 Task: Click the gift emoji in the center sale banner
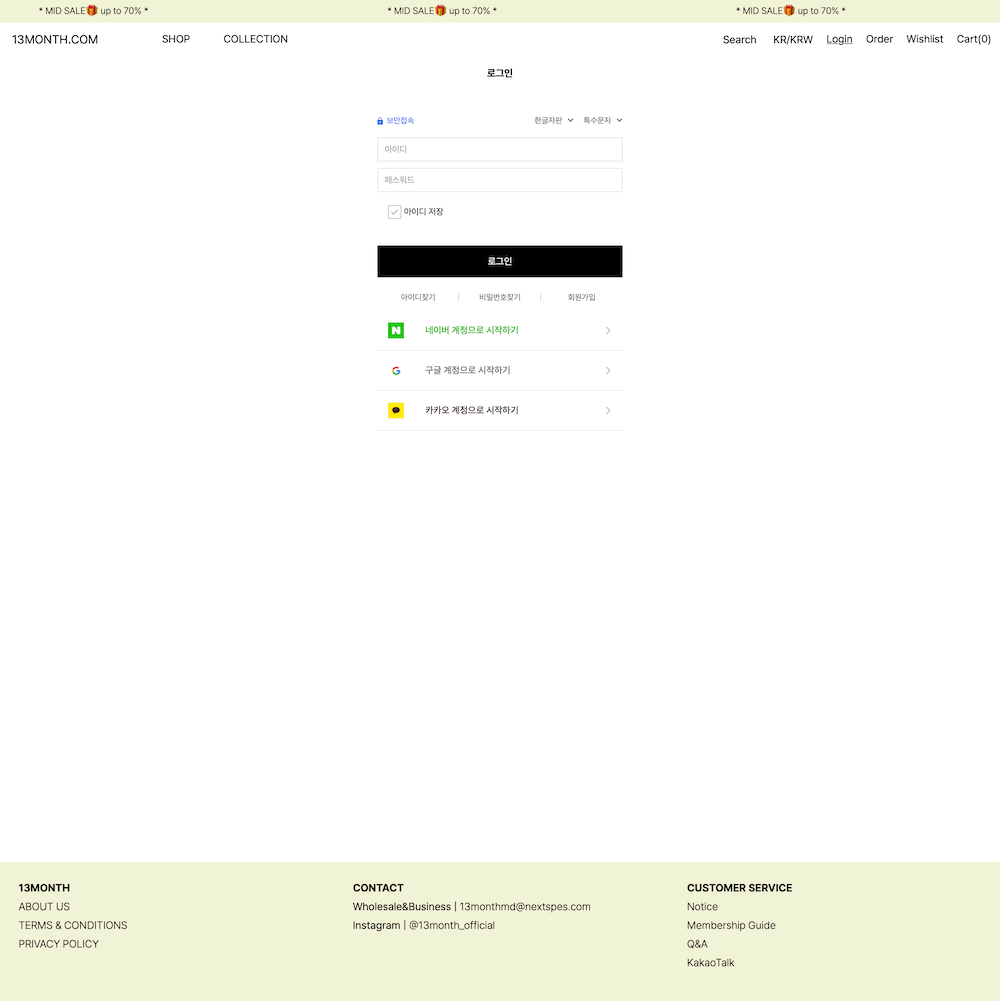[x=441, y=10]
